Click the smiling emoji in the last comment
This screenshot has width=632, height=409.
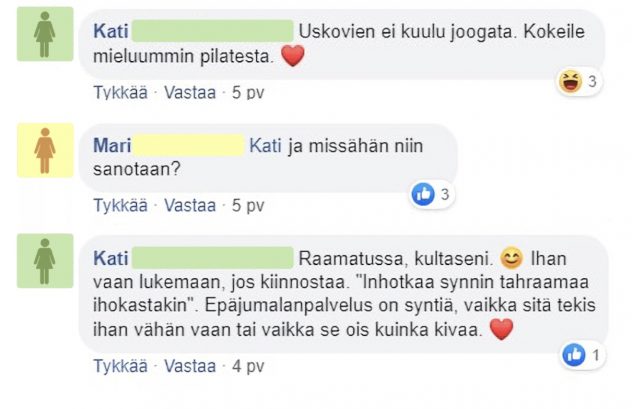[x=511, y=258]
